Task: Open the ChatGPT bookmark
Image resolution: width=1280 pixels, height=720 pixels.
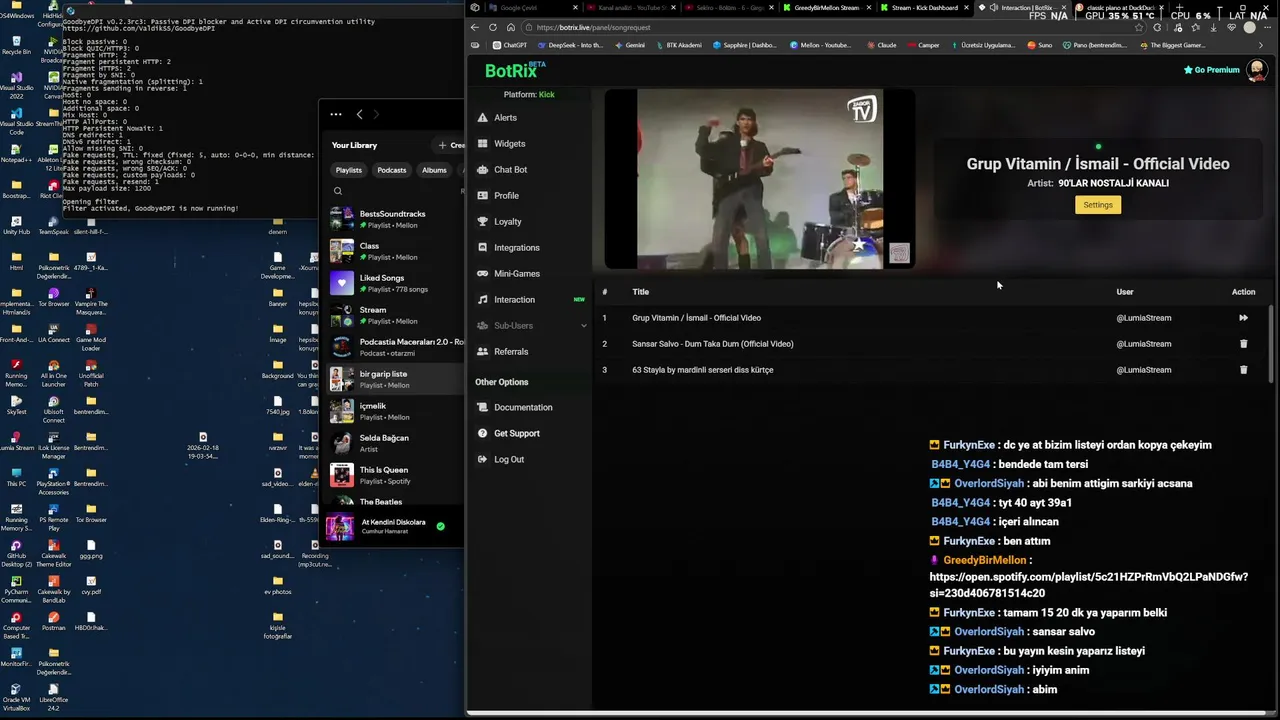Action: tap(510, 45)
